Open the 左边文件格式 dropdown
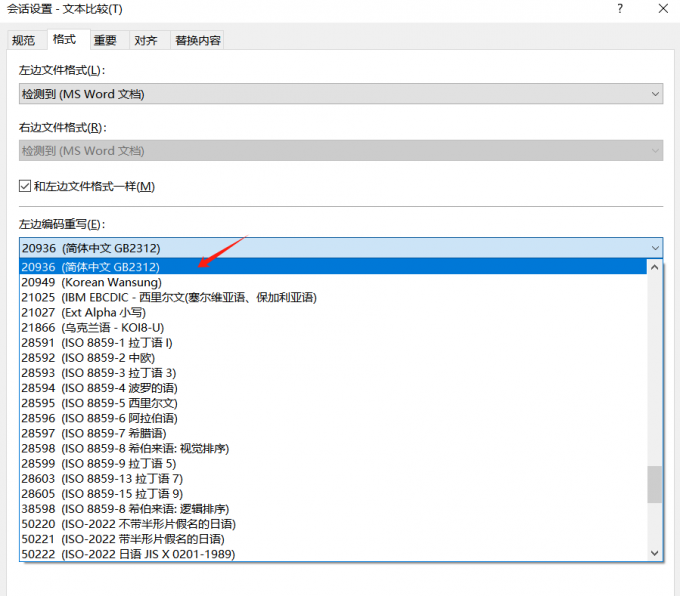This screenshot has height=596, width=680. point(341,94)
